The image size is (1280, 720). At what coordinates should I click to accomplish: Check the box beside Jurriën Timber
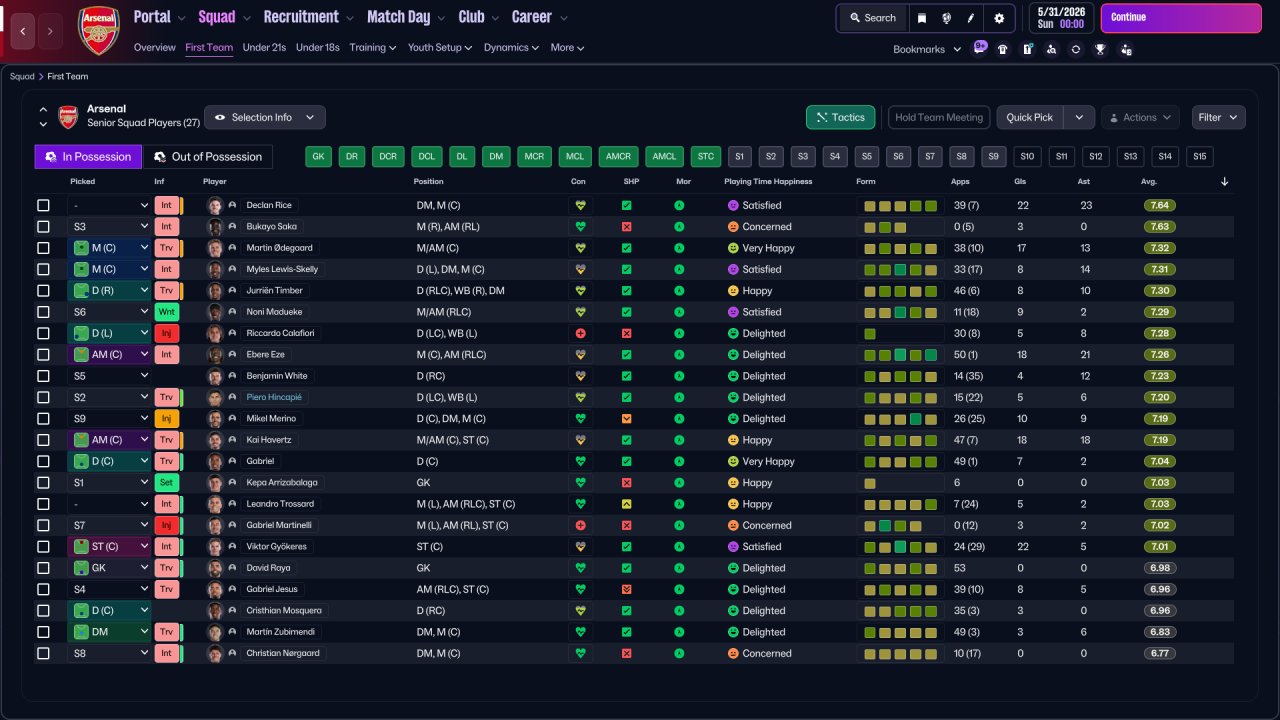(43, 291)
